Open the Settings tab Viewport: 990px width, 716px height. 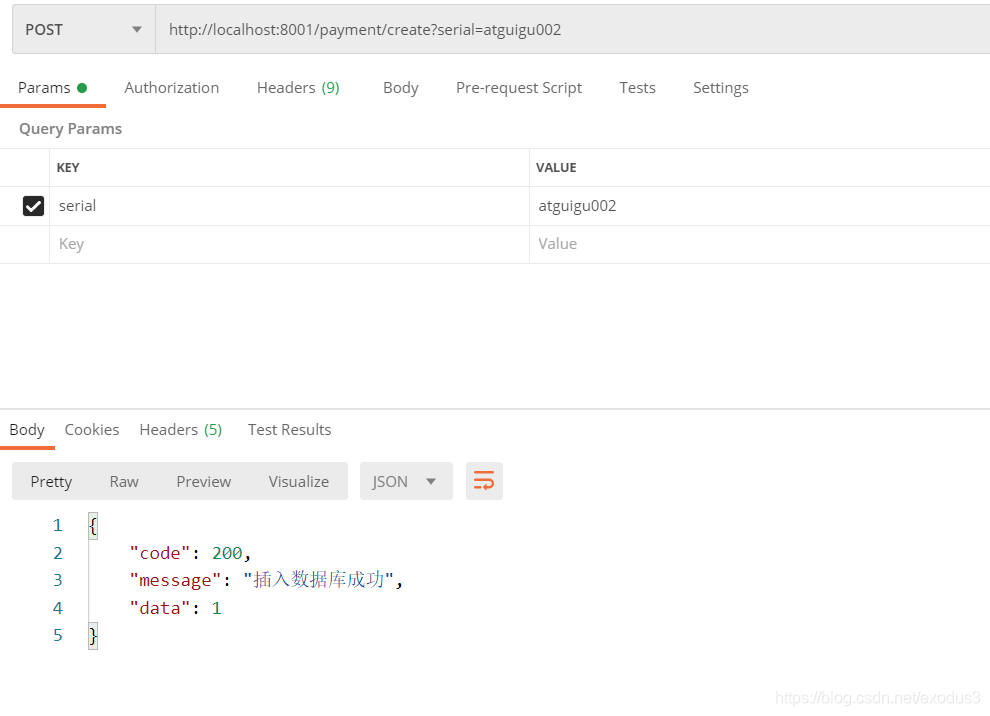[720, 88]
